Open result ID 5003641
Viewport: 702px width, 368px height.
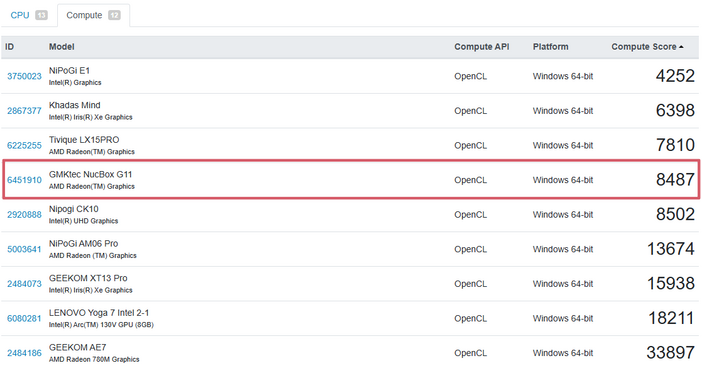click(x=24, y=249)
